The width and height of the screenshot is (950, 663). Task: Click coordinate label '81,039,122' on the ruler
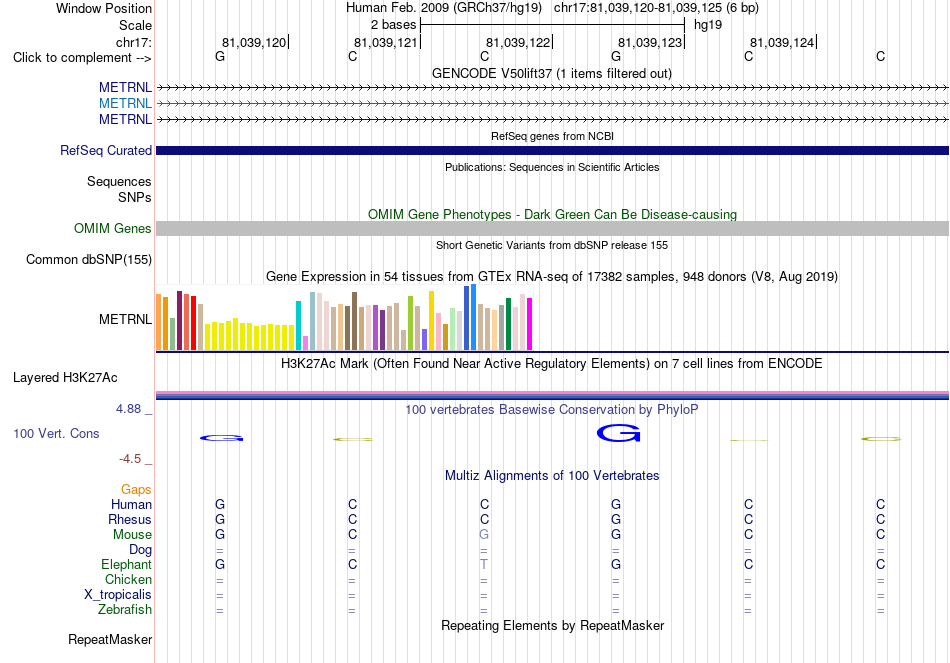[x=518, y=42]
